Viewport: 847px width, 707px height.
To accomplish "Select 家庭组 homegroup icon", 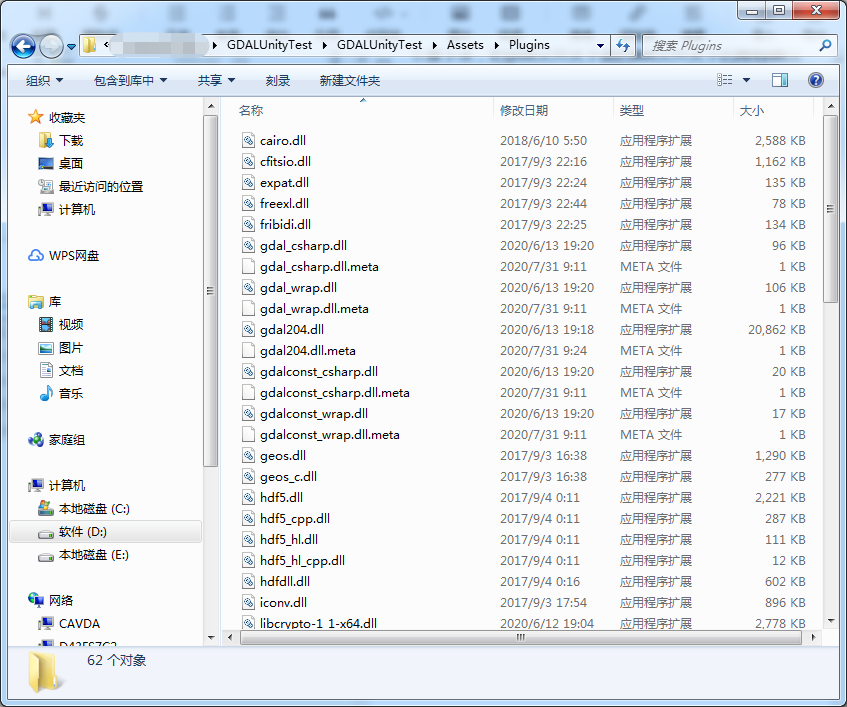I will pyautogui.click(x=36, y=440).
